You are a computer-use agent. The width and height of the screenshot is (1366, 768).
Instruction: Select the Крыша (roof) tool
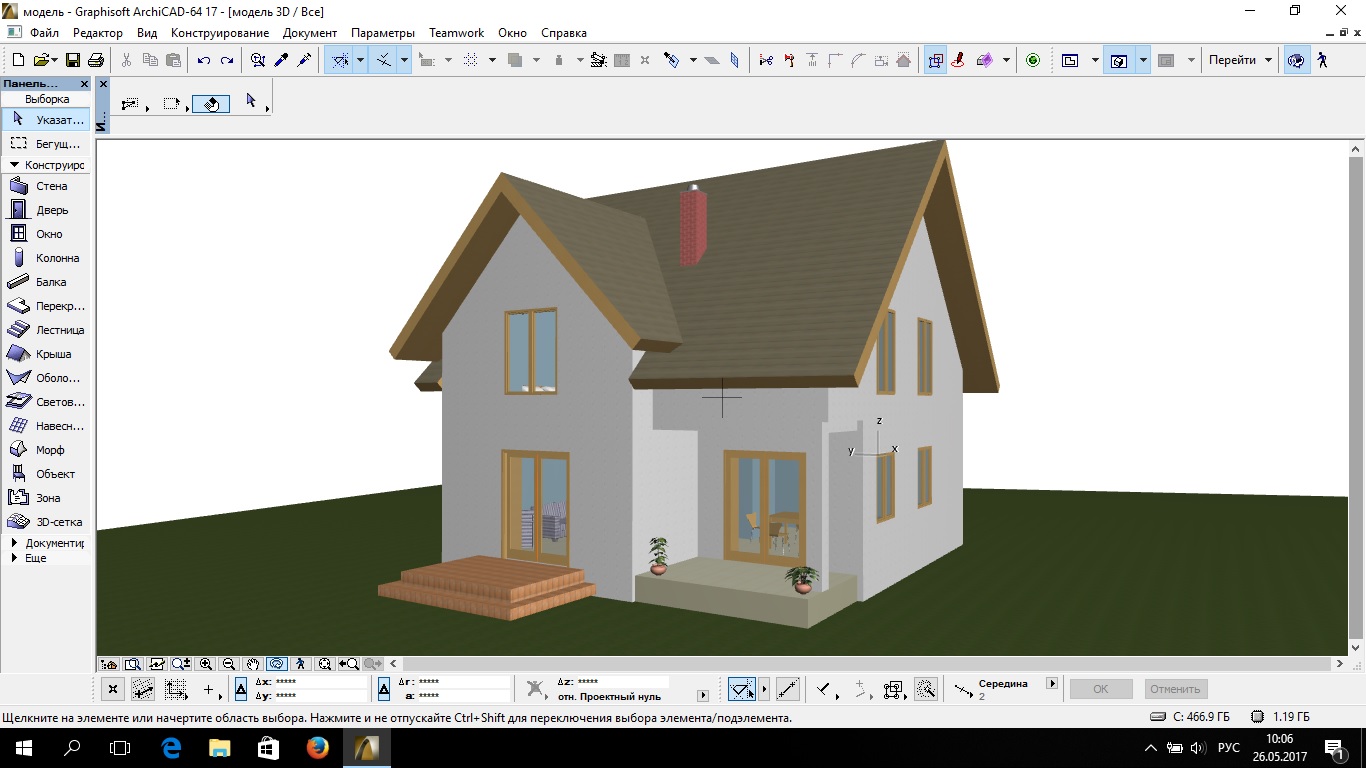coord(45,354)
